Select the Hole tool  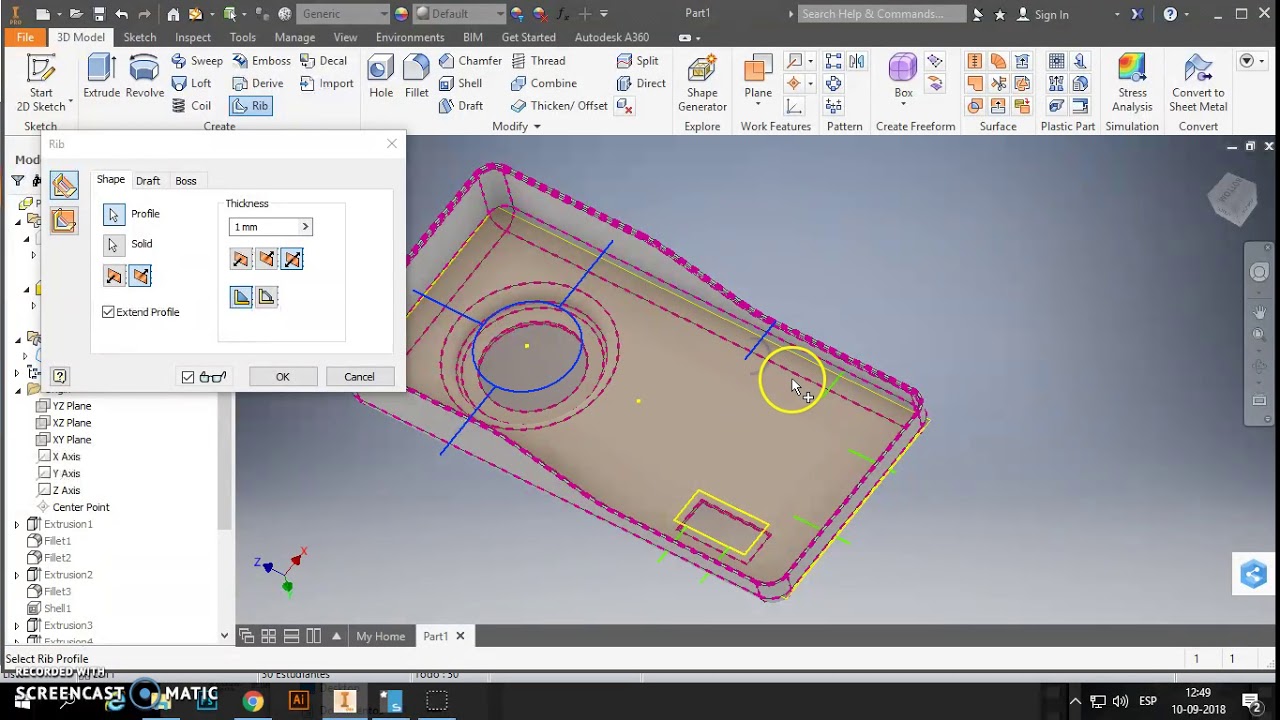(x=381, y=76)
